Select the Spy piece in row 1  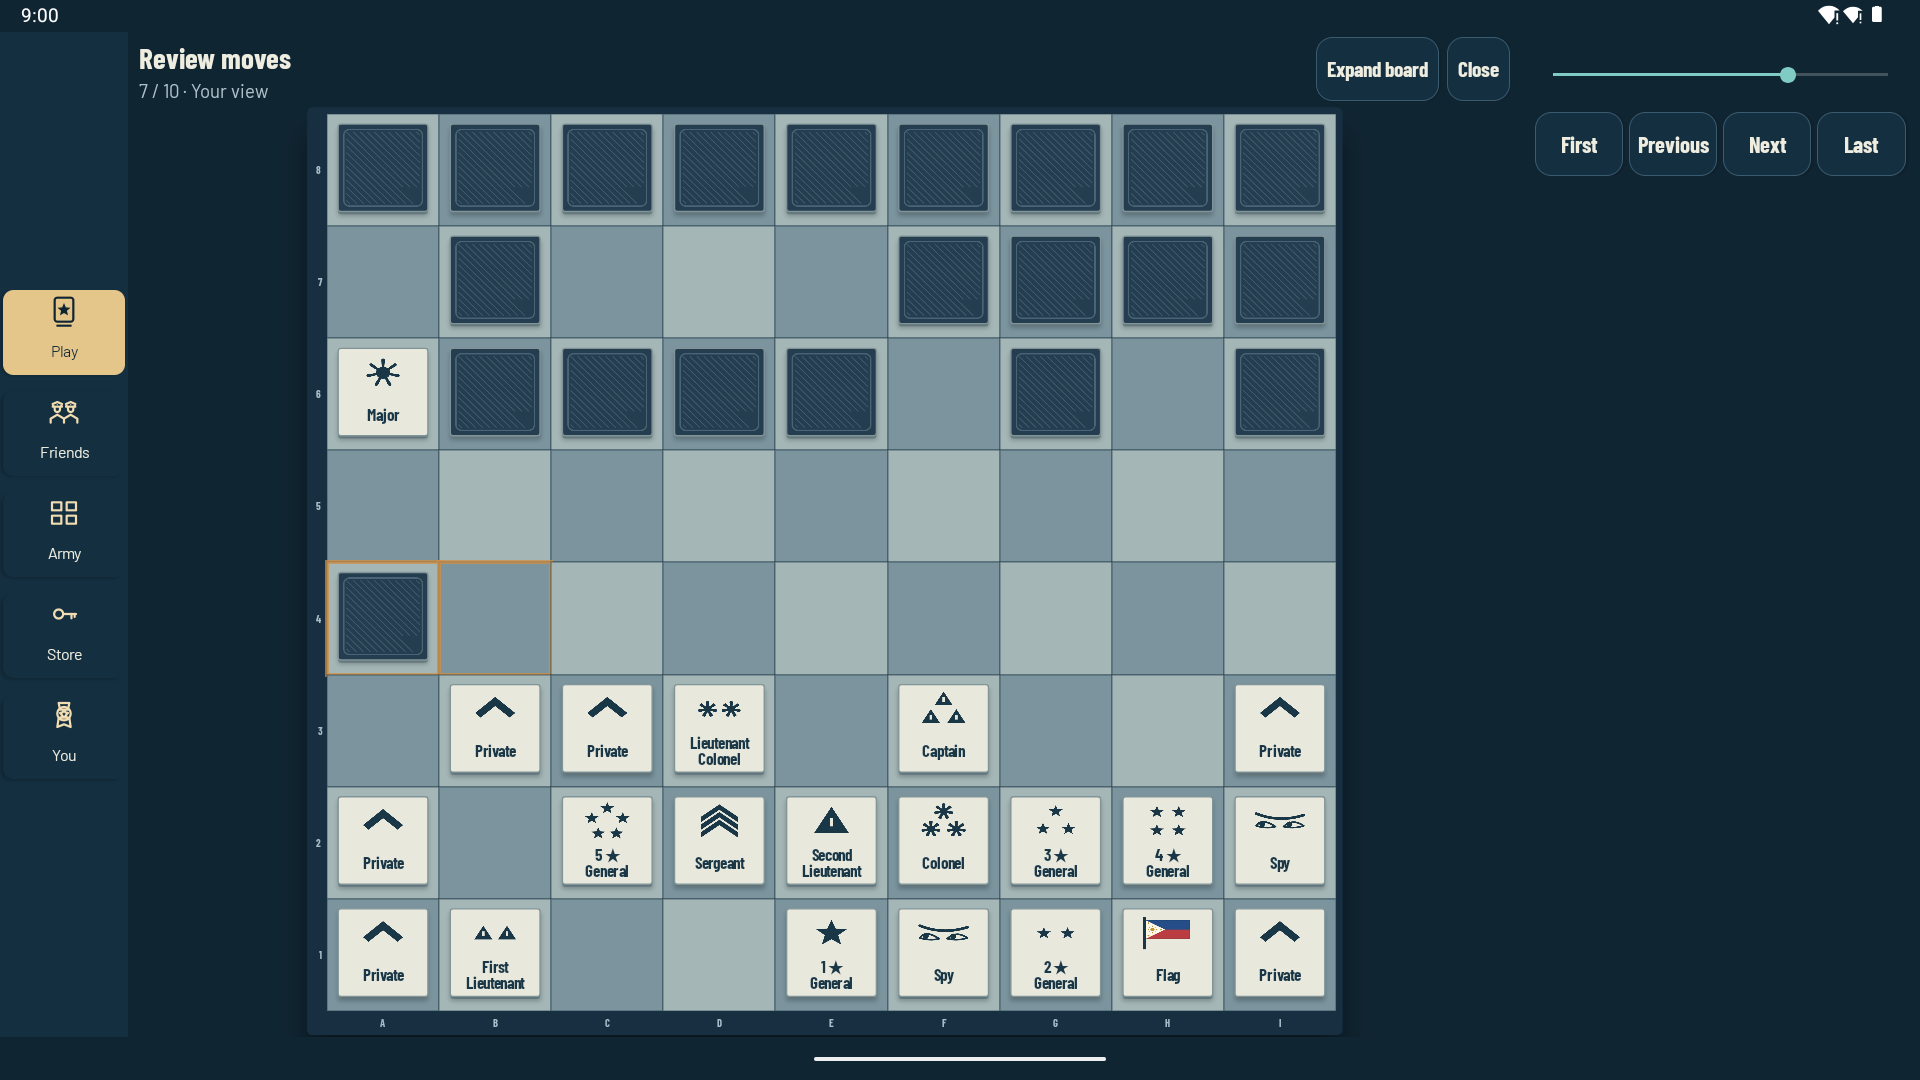[x=943, y=953]
